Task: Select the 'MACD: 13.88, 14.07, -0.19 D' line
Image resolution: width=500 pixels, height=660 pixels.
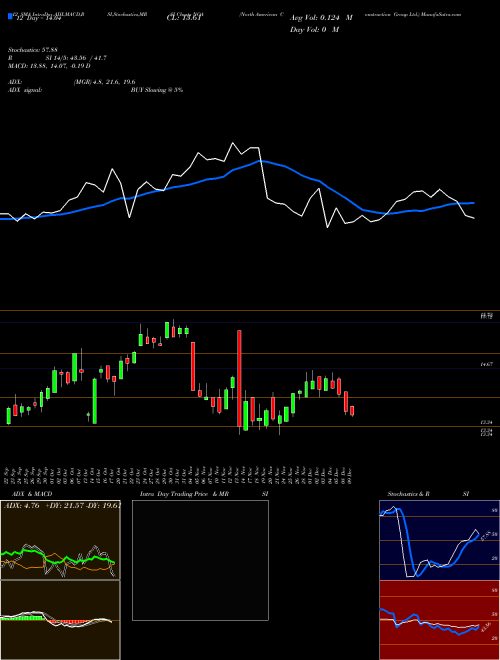Action: 50,66
